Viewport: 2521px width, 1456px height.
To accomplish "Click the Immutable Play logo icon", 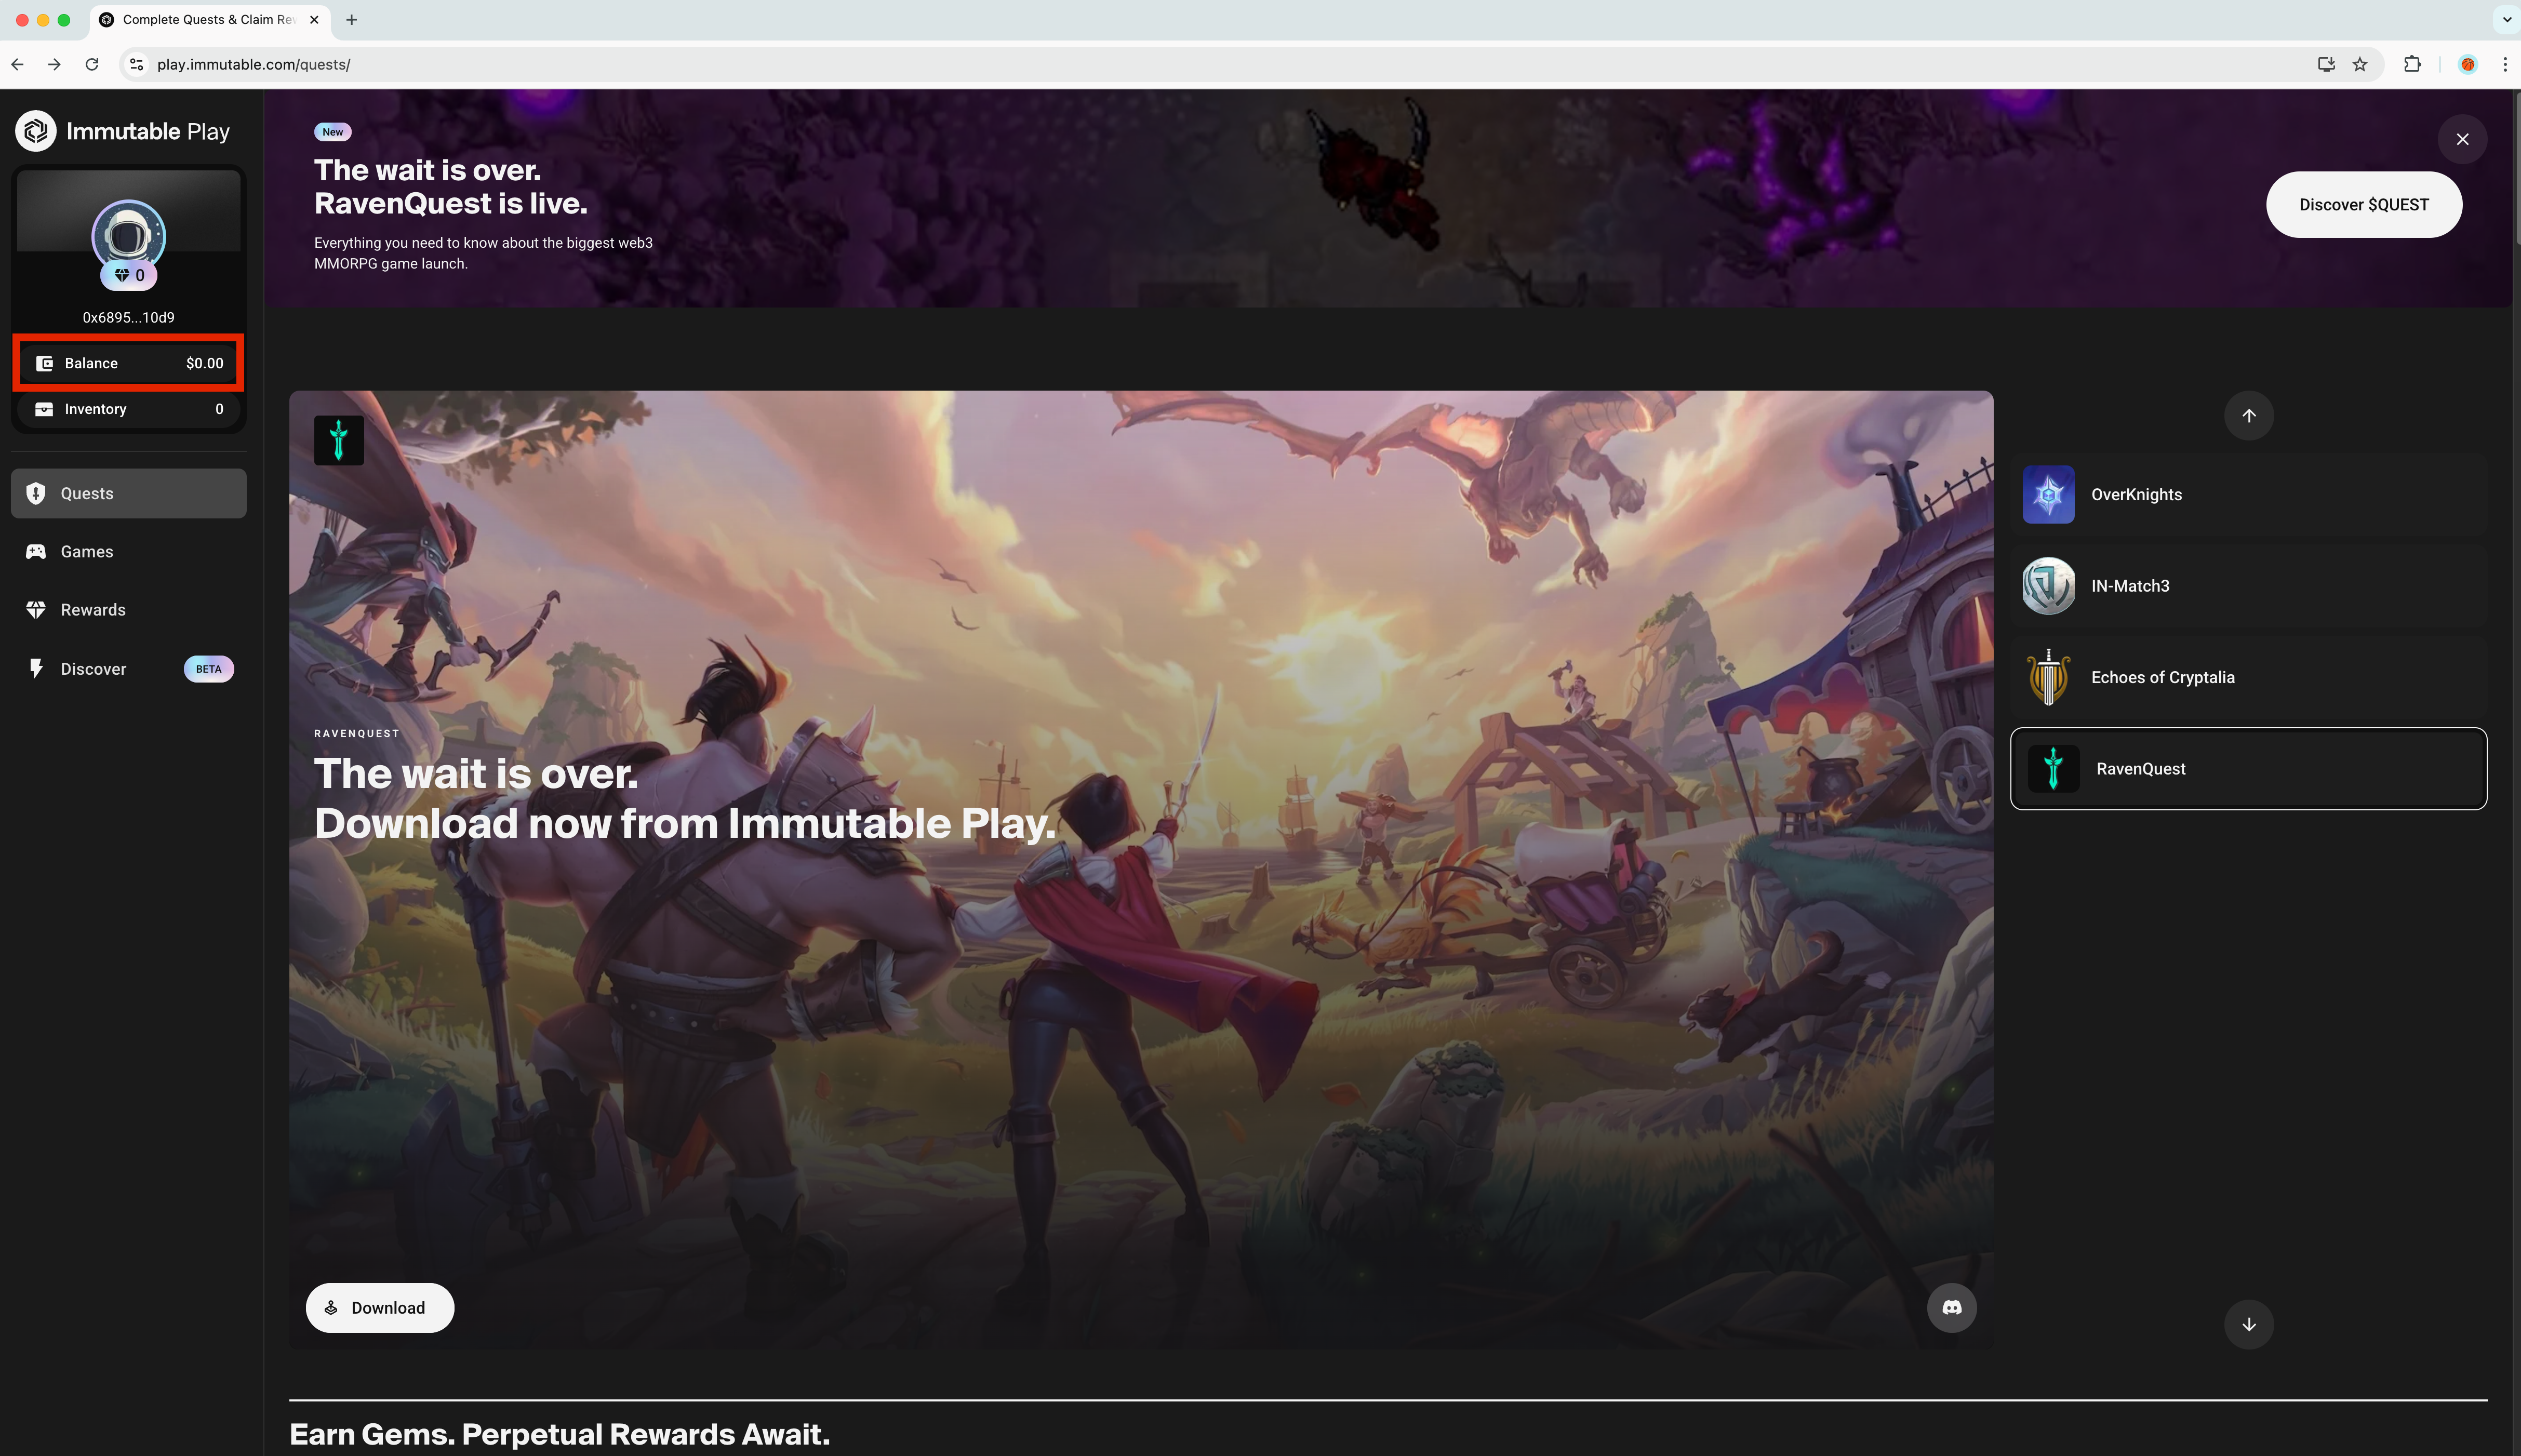I will (x=36, y=131).
